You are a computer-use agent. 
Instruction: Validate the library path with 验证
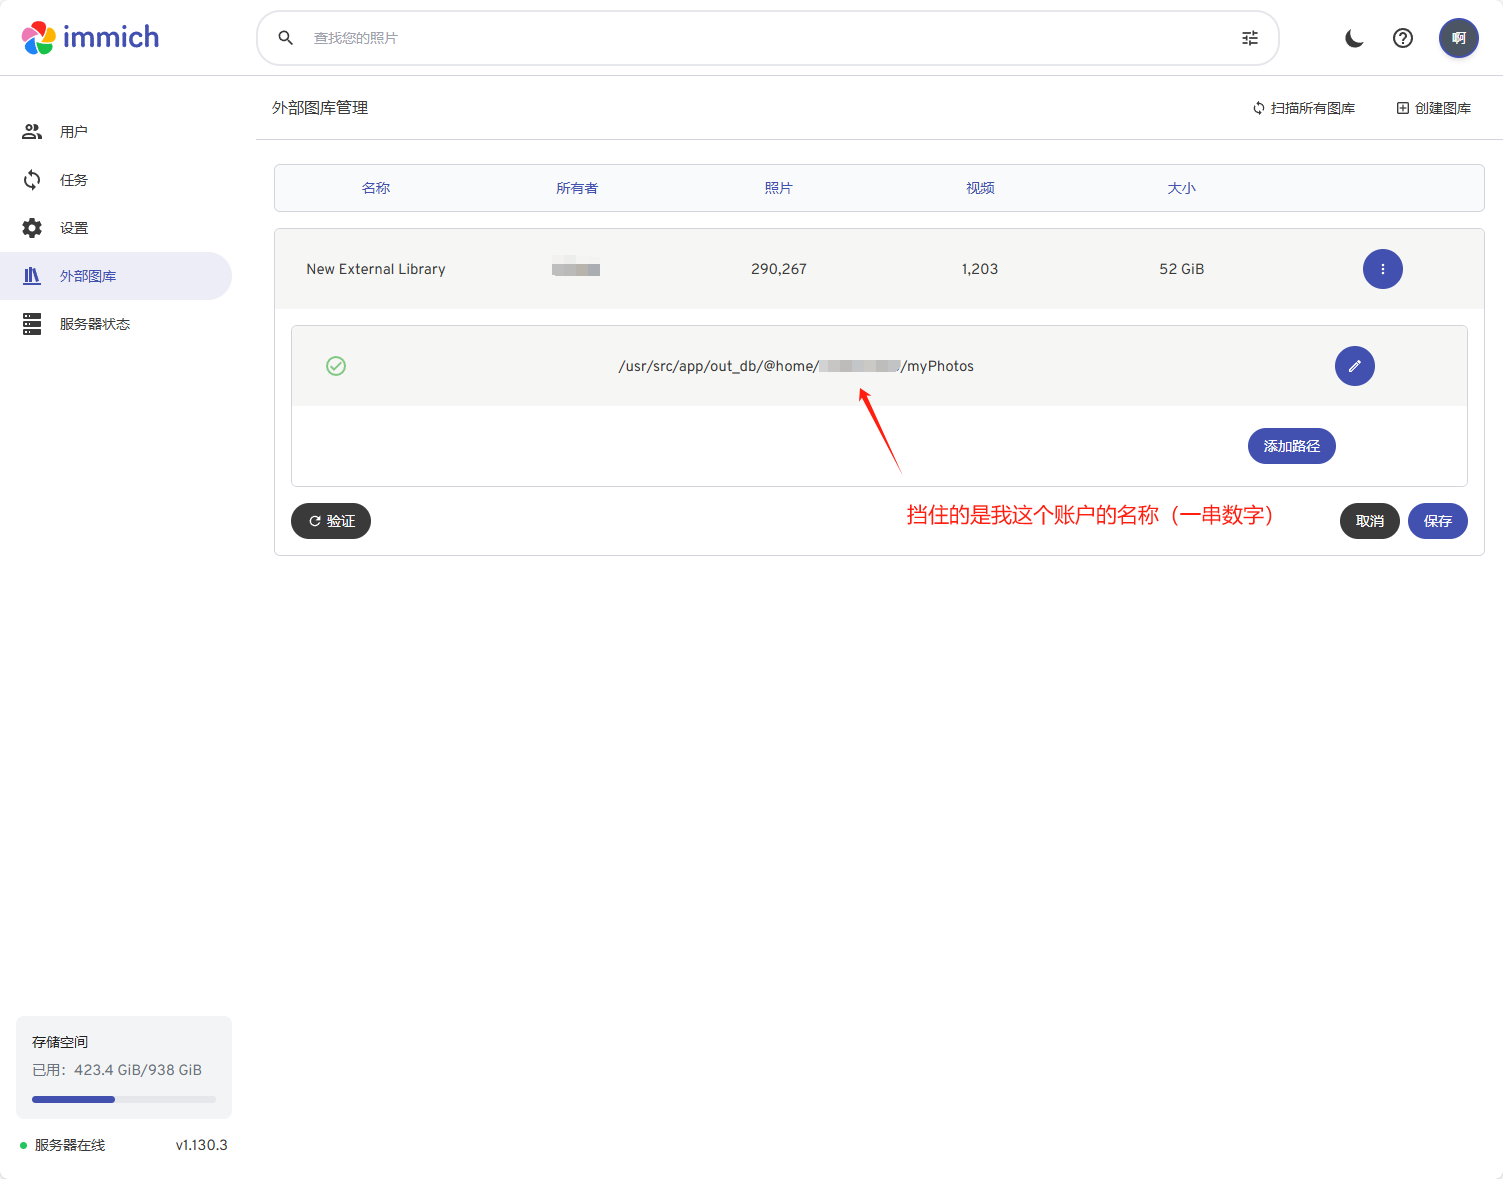coord(330,521)
